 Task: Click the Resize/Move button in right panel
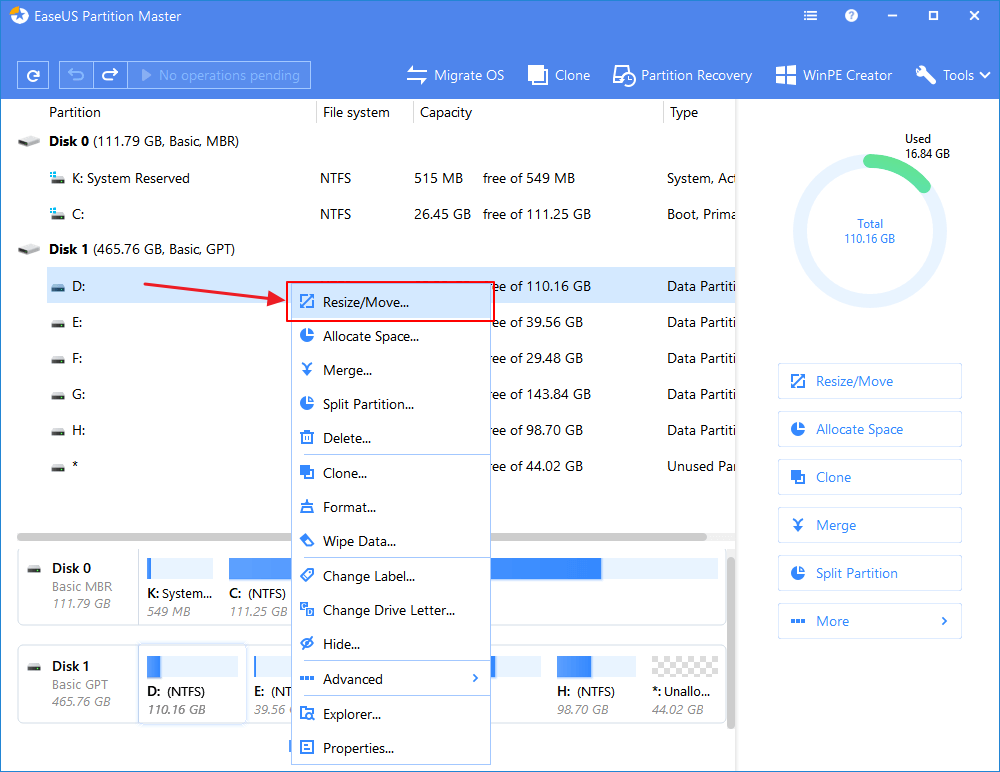[869, 381]
